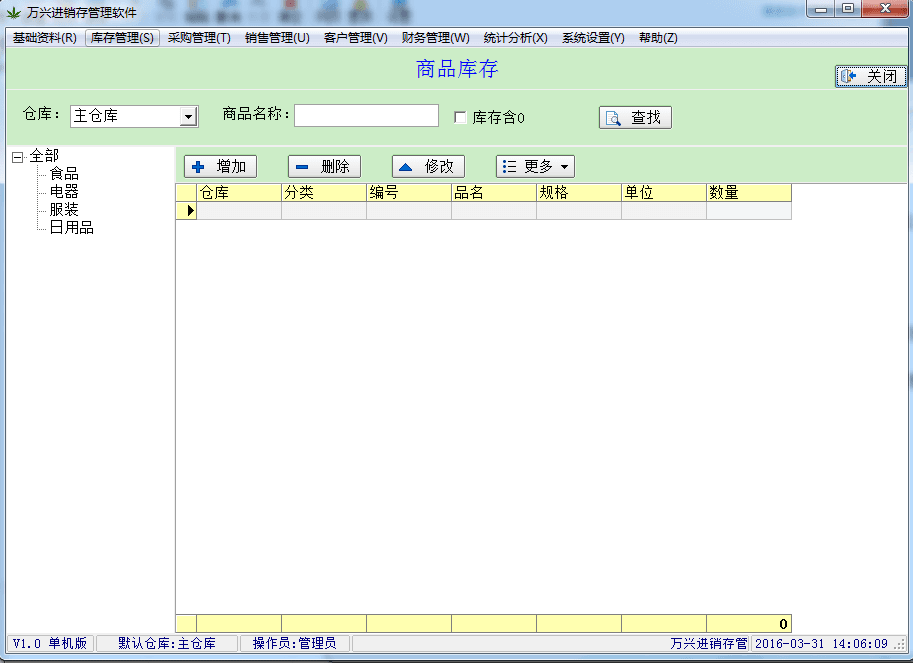Viewport: 913px width, 663px height.
Task: Open the 仓库 dropdown list
Action: 187,117
